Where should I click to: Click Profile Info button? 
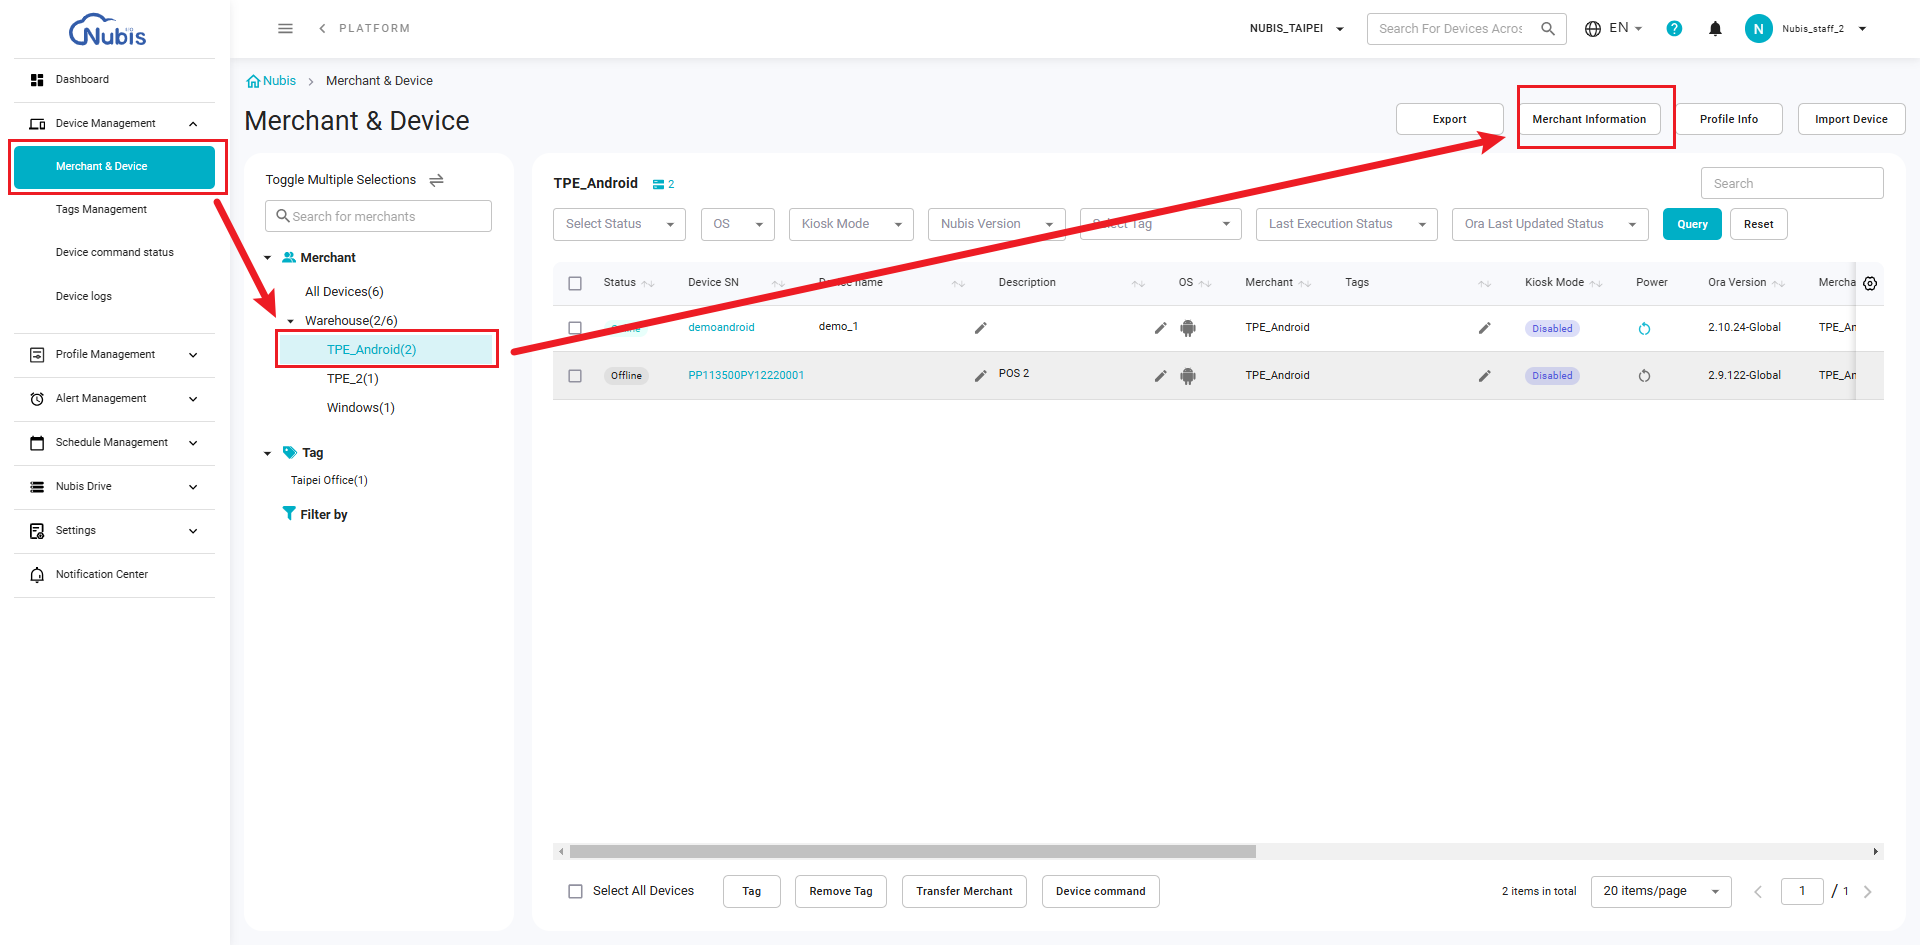point(1728,119)
